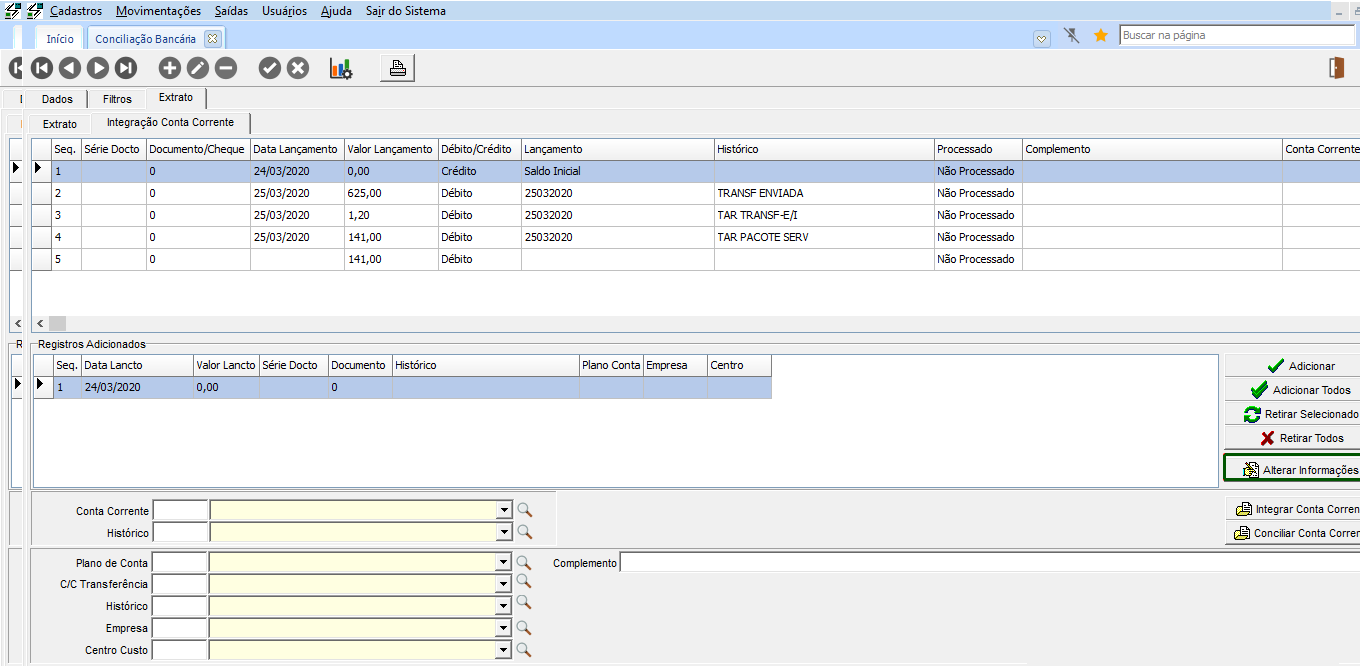Switch to the Filtros tab

tap(117, 99)
